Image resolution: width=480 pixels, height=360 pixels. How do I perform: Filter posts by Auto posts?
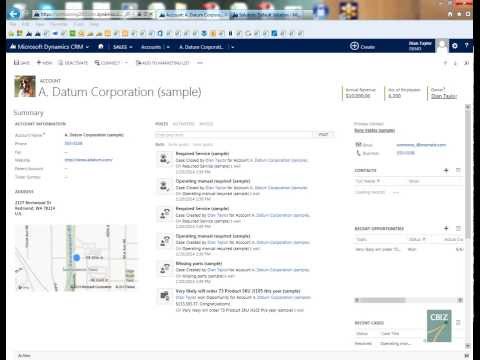178,144
